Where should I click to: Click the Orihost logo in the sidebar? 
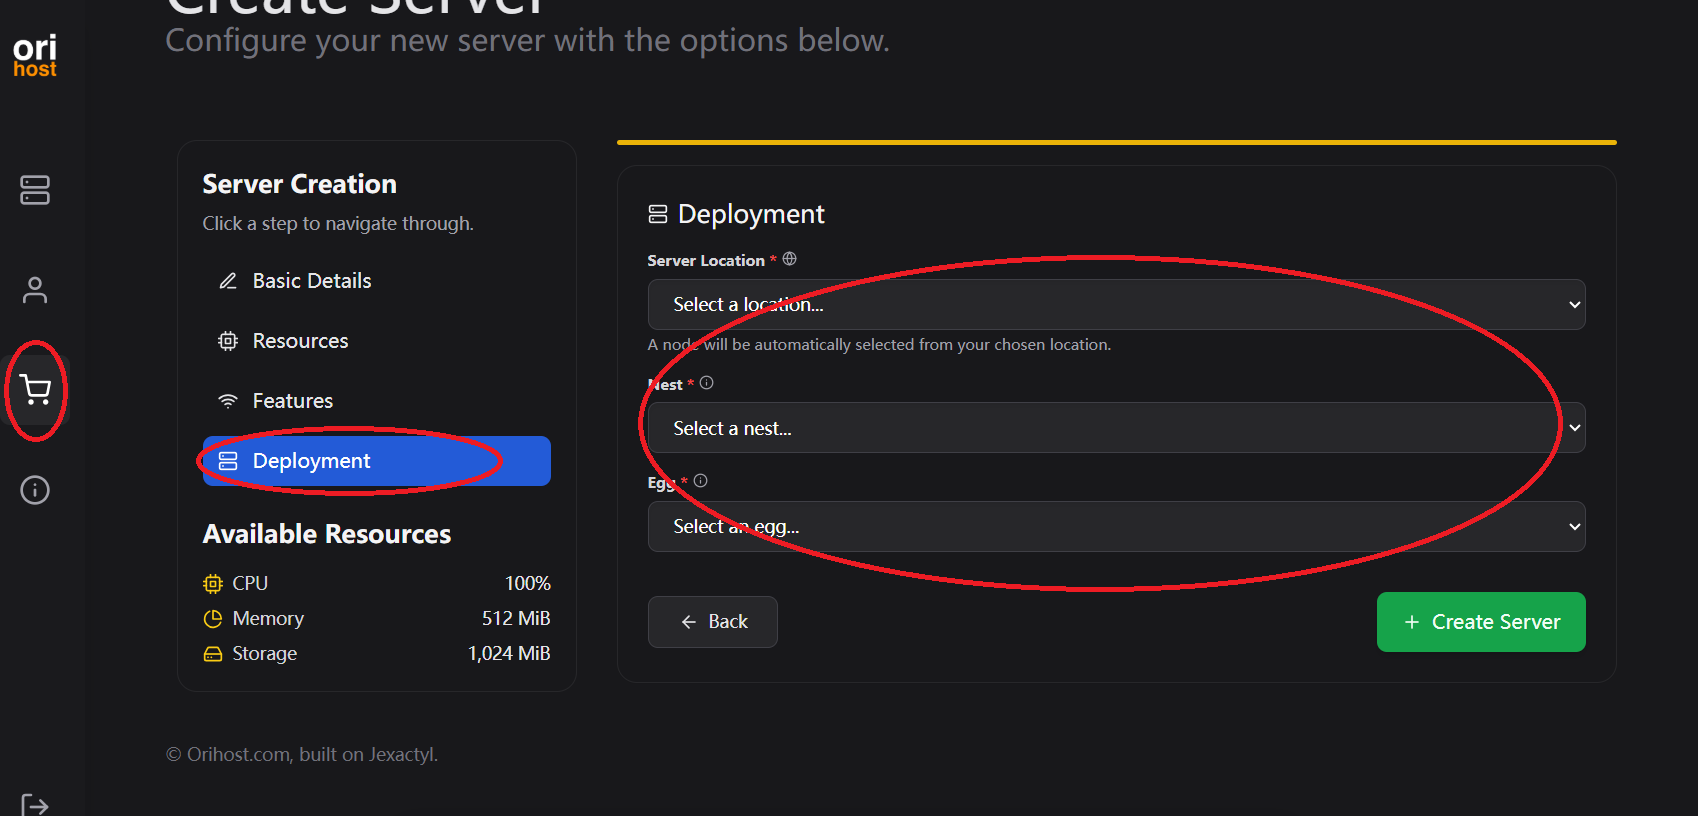(x=35, y=56)
